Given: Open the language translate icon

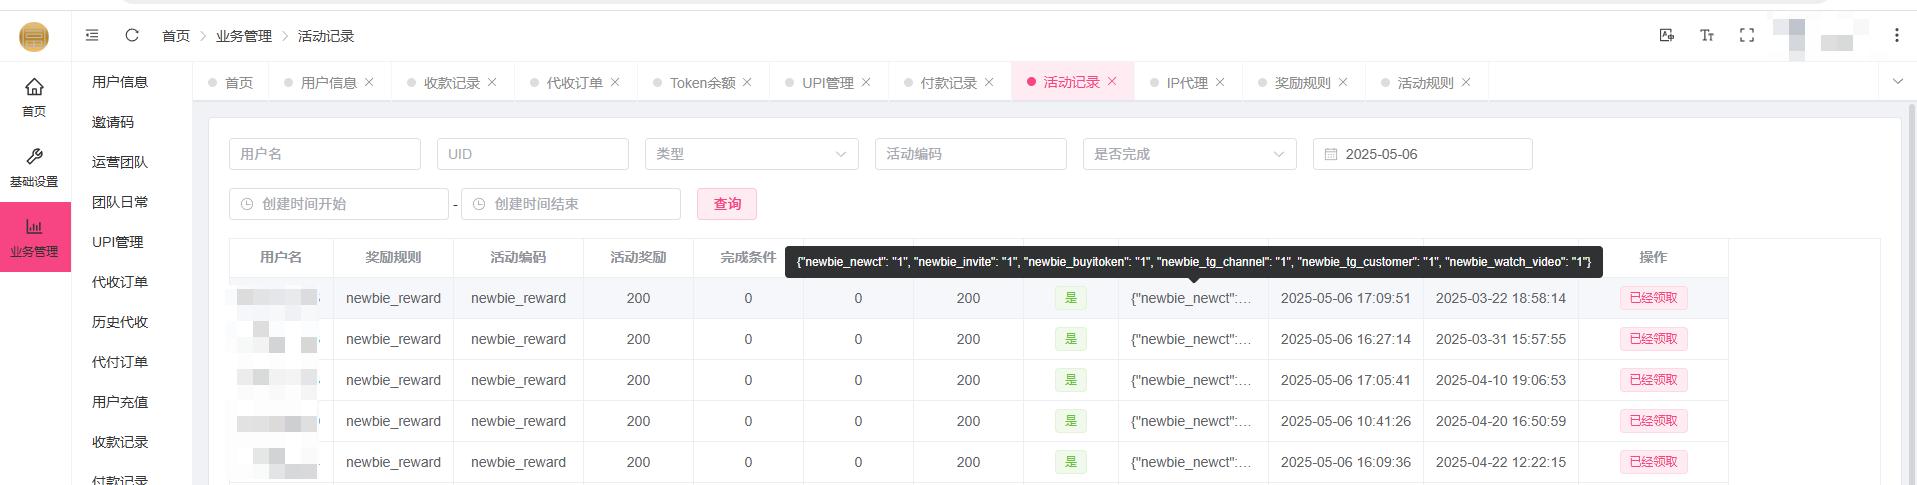Looking at the screenshot, I should (x=1666, y=35).
